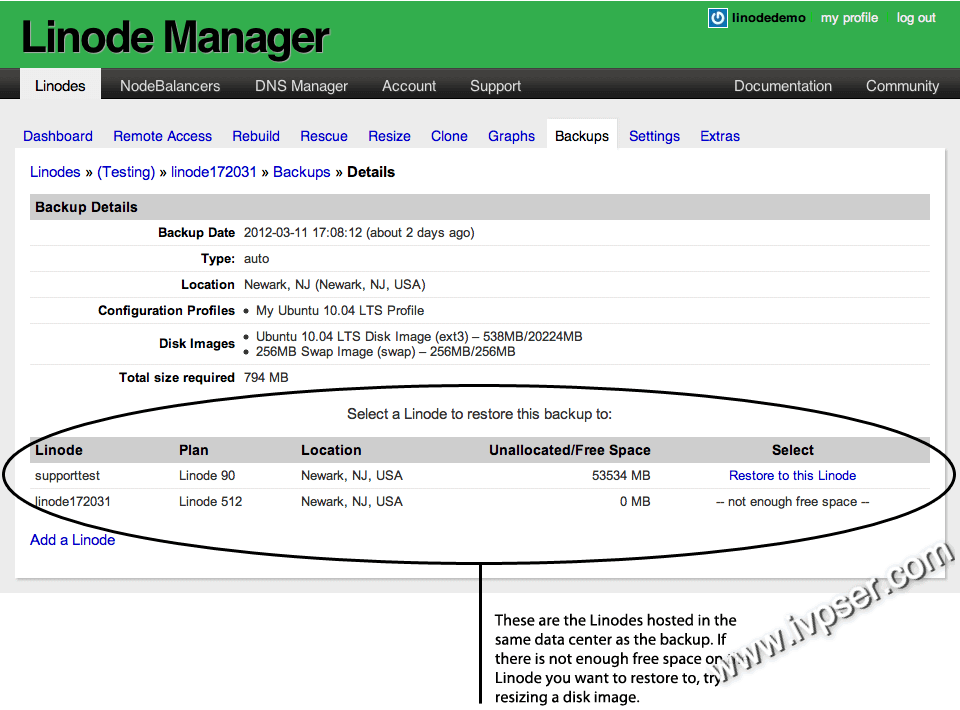Click the 0 MB free space value
Image resolution: width=960 pixels, height=710 pixels.
[635, 502]
